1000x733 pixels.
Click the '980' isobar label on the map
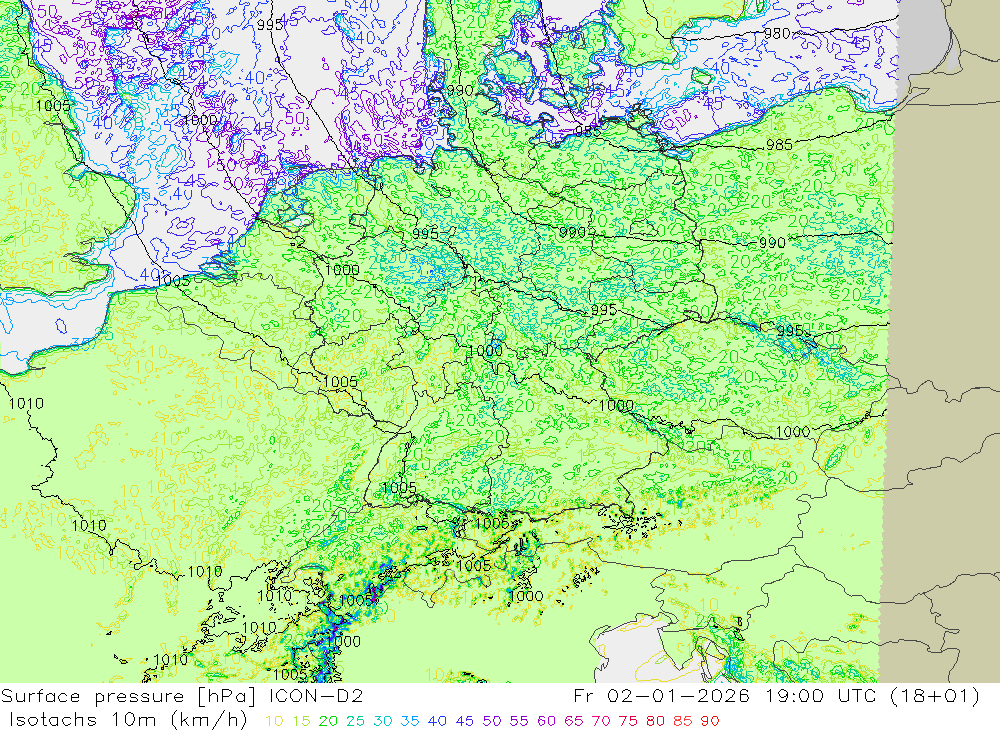coord(777,34)
